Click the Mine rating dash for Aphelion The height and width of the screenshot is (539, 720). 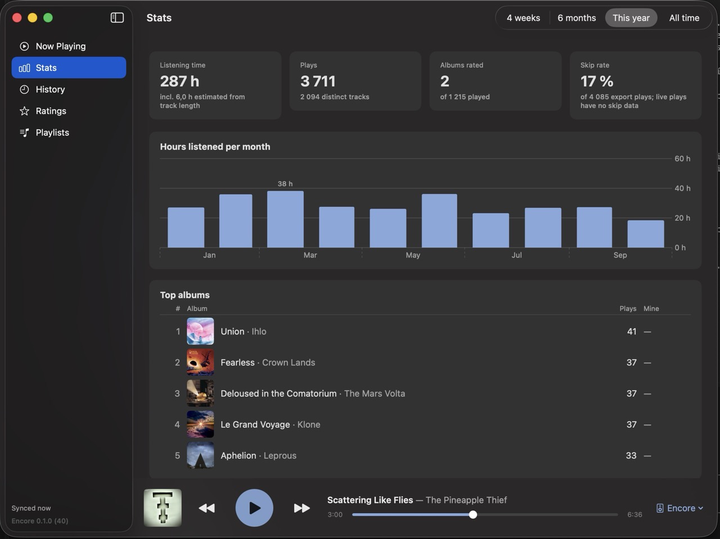(647, 456)
